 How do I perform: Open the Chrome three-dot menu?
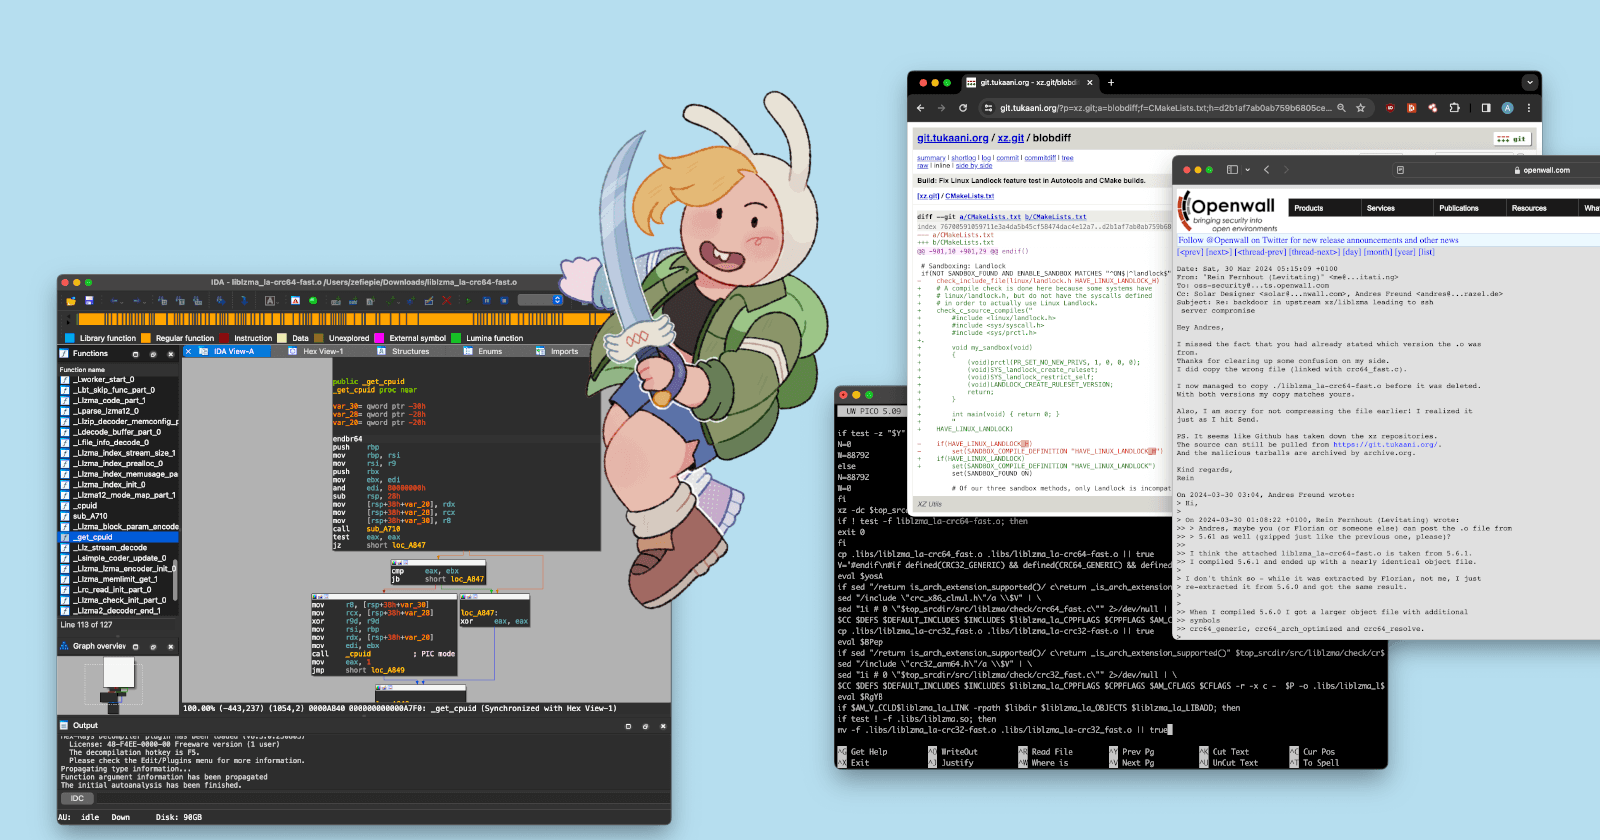point(1529,108)
